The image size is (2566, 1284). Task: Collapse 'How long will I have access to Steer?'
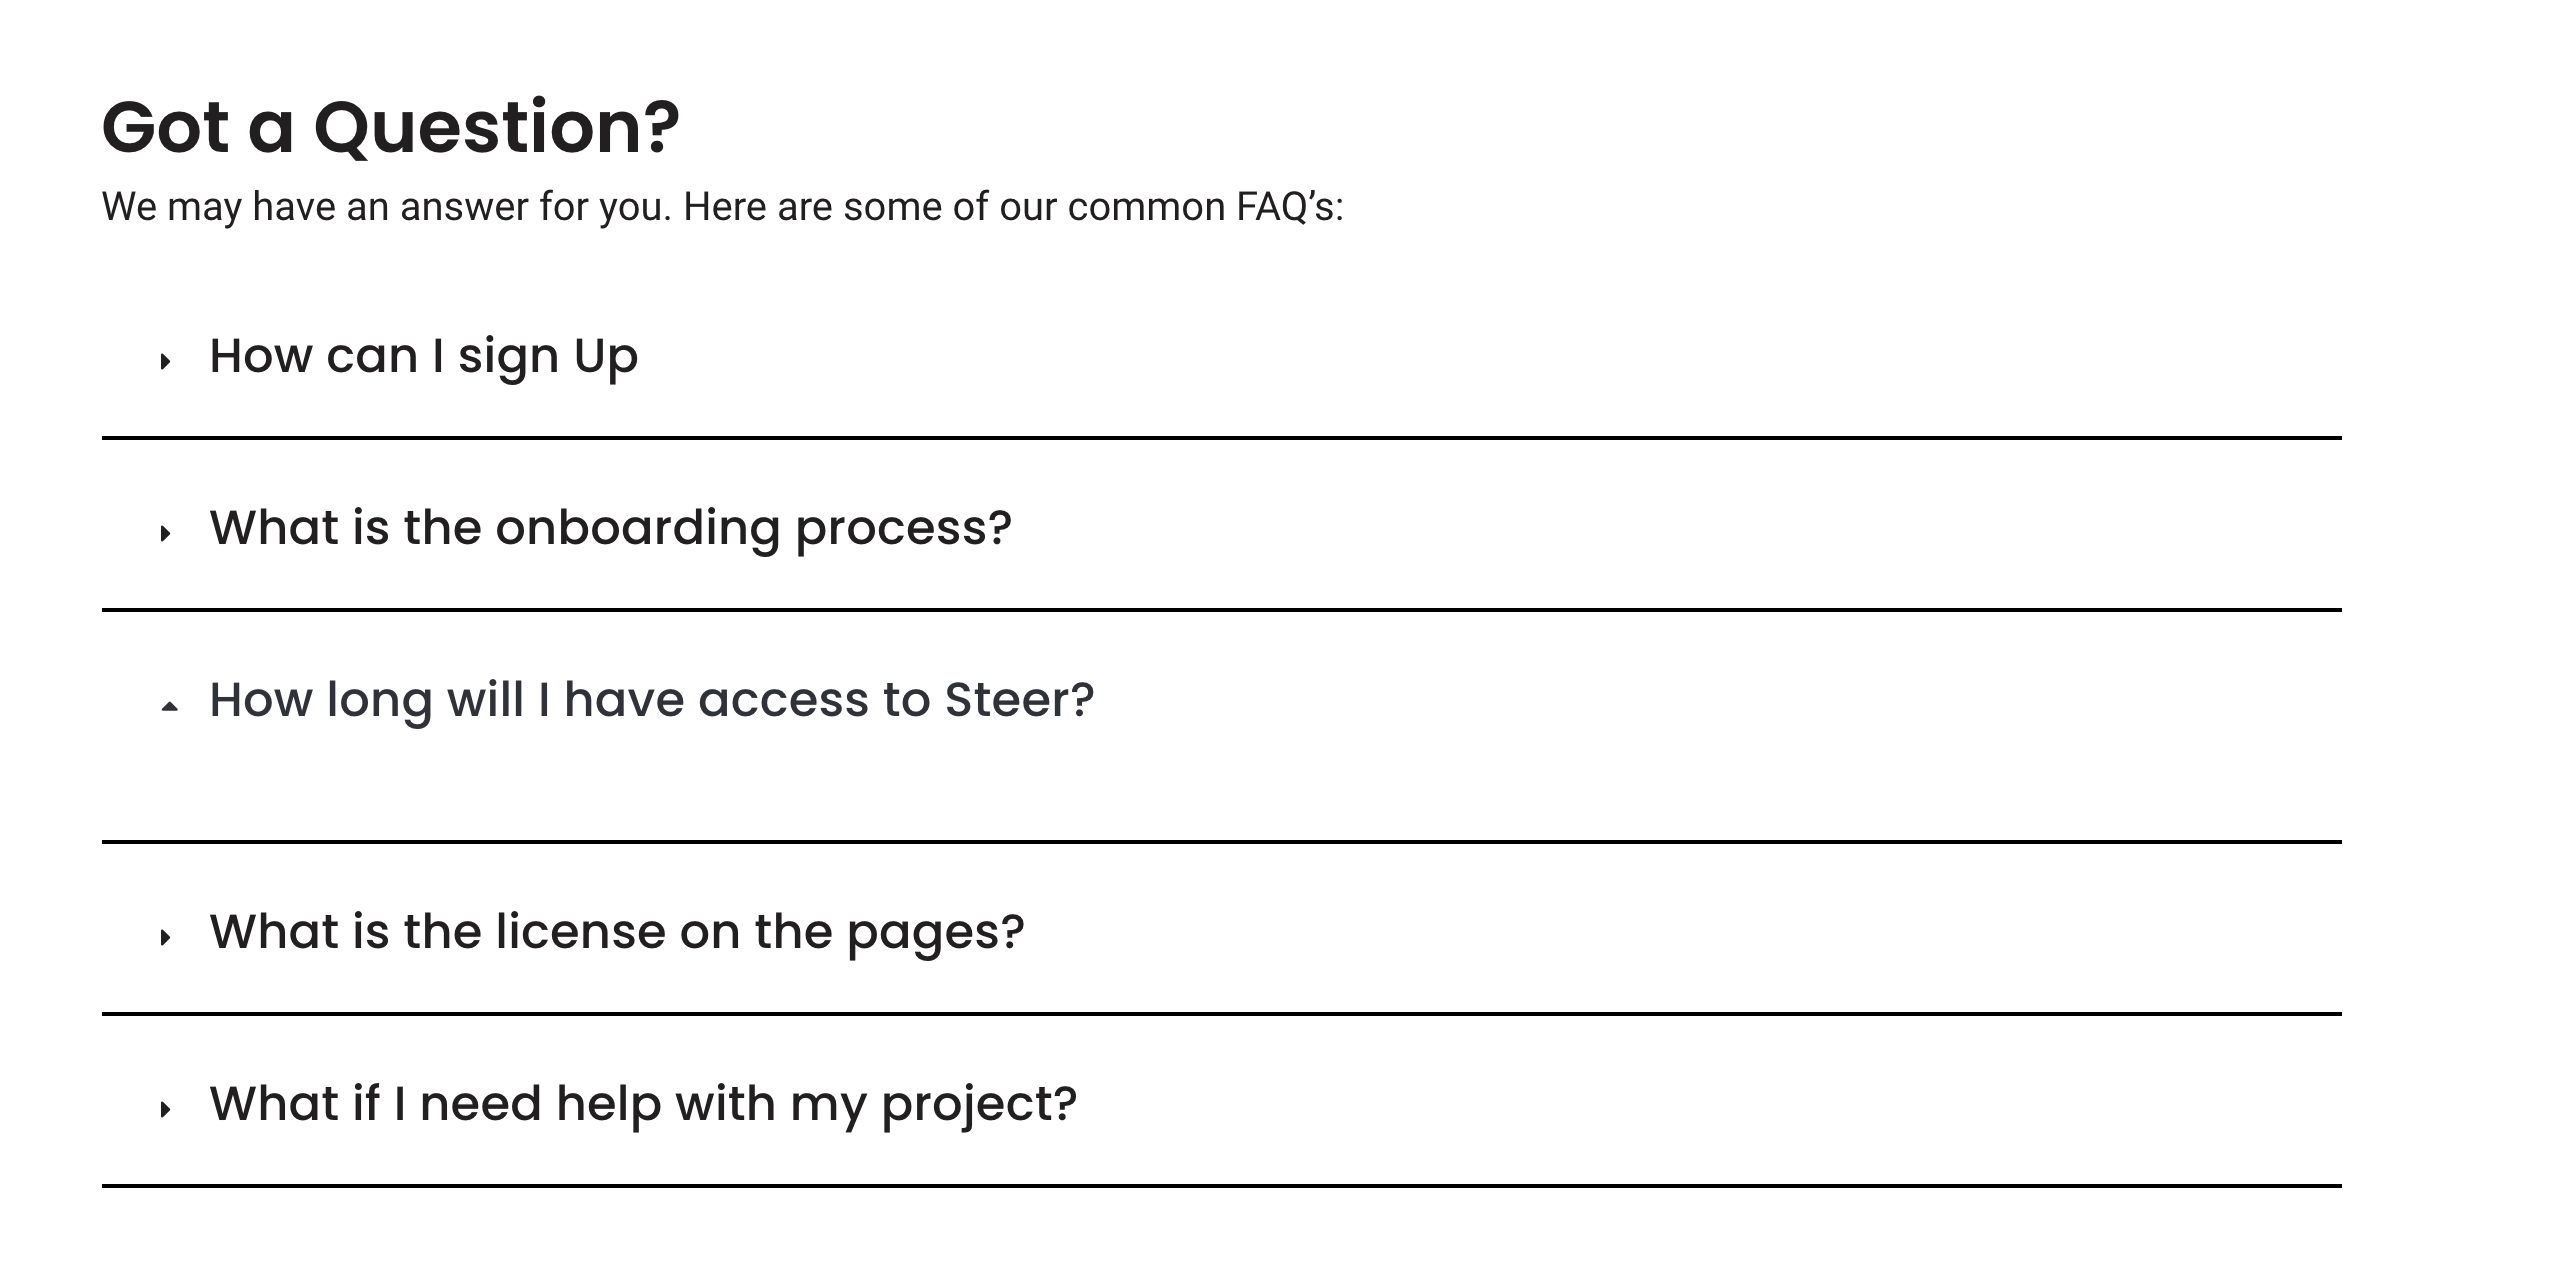tap(651, 700)
